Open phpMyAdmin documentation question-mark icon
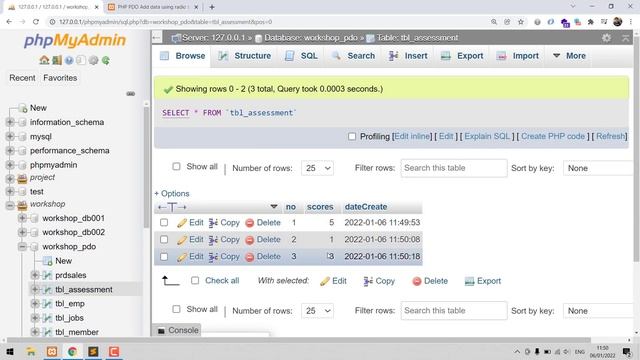The width and height of the screenshot is (640, 360). coord(69,60)
